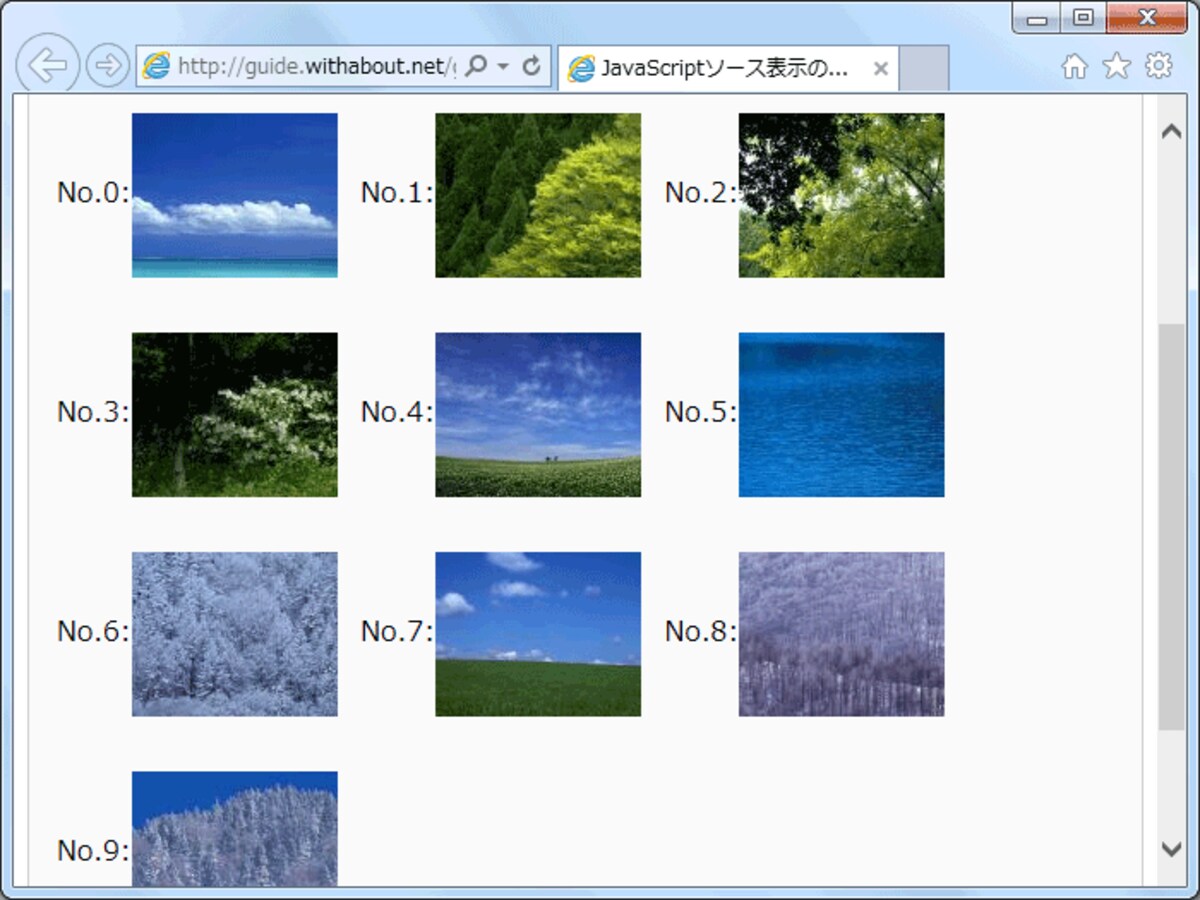Click the scrollbar up arrow
1200x900 pixels.
click(x=1171, y=131)
